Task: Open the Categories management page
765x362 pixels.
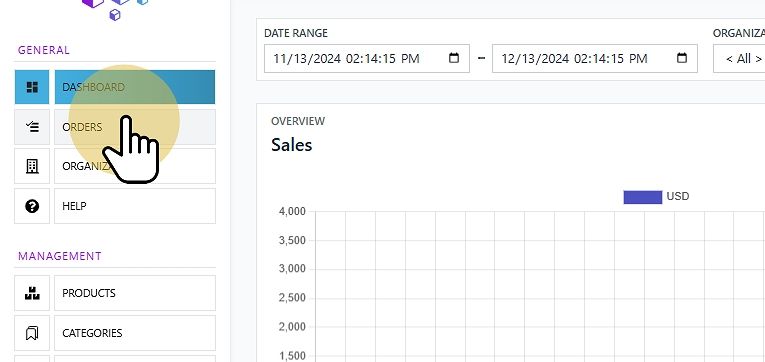Action: [135, 333]
